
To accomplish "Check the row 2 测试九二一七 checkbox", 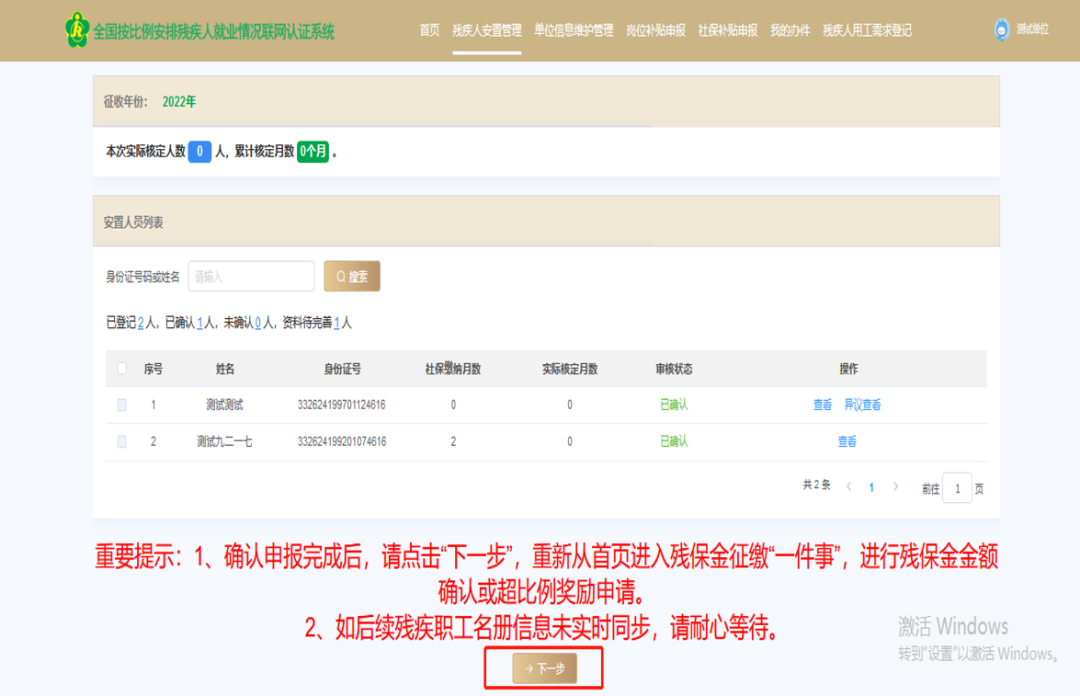I will coord(122,441).
